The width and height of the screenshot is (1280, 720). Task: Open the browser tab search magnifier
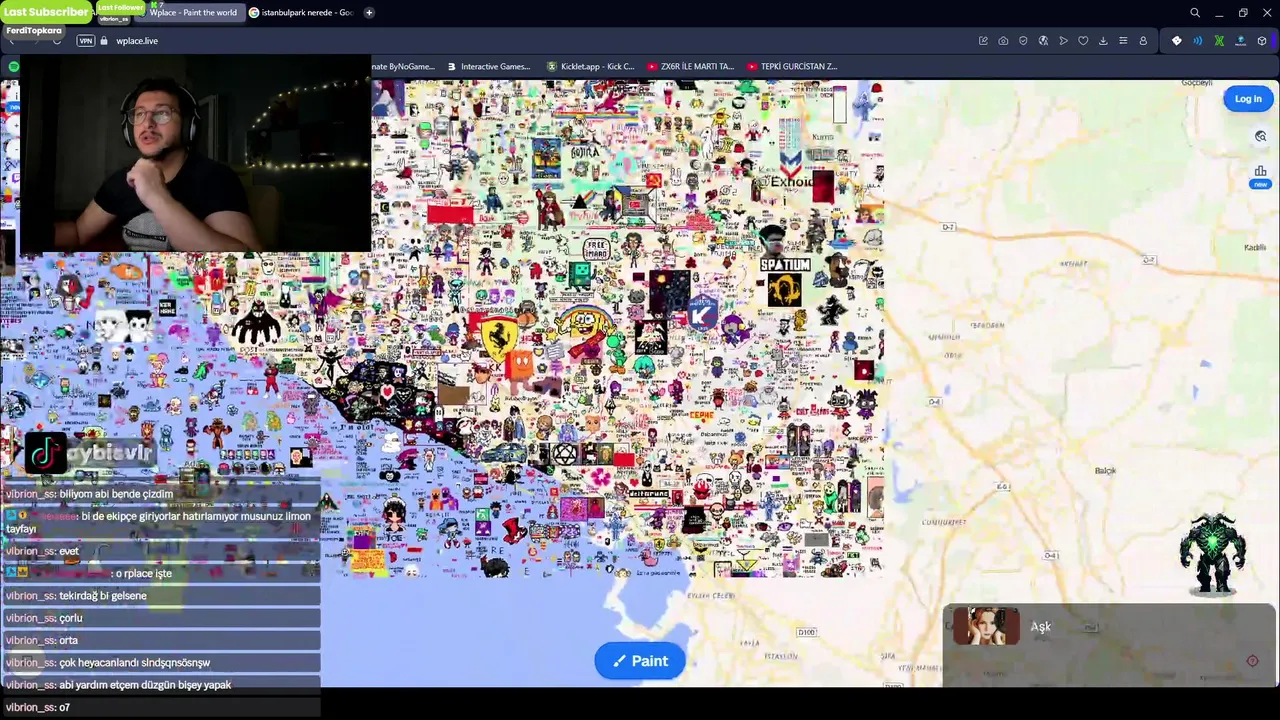pyautogui.click(x=1195, y=13)
